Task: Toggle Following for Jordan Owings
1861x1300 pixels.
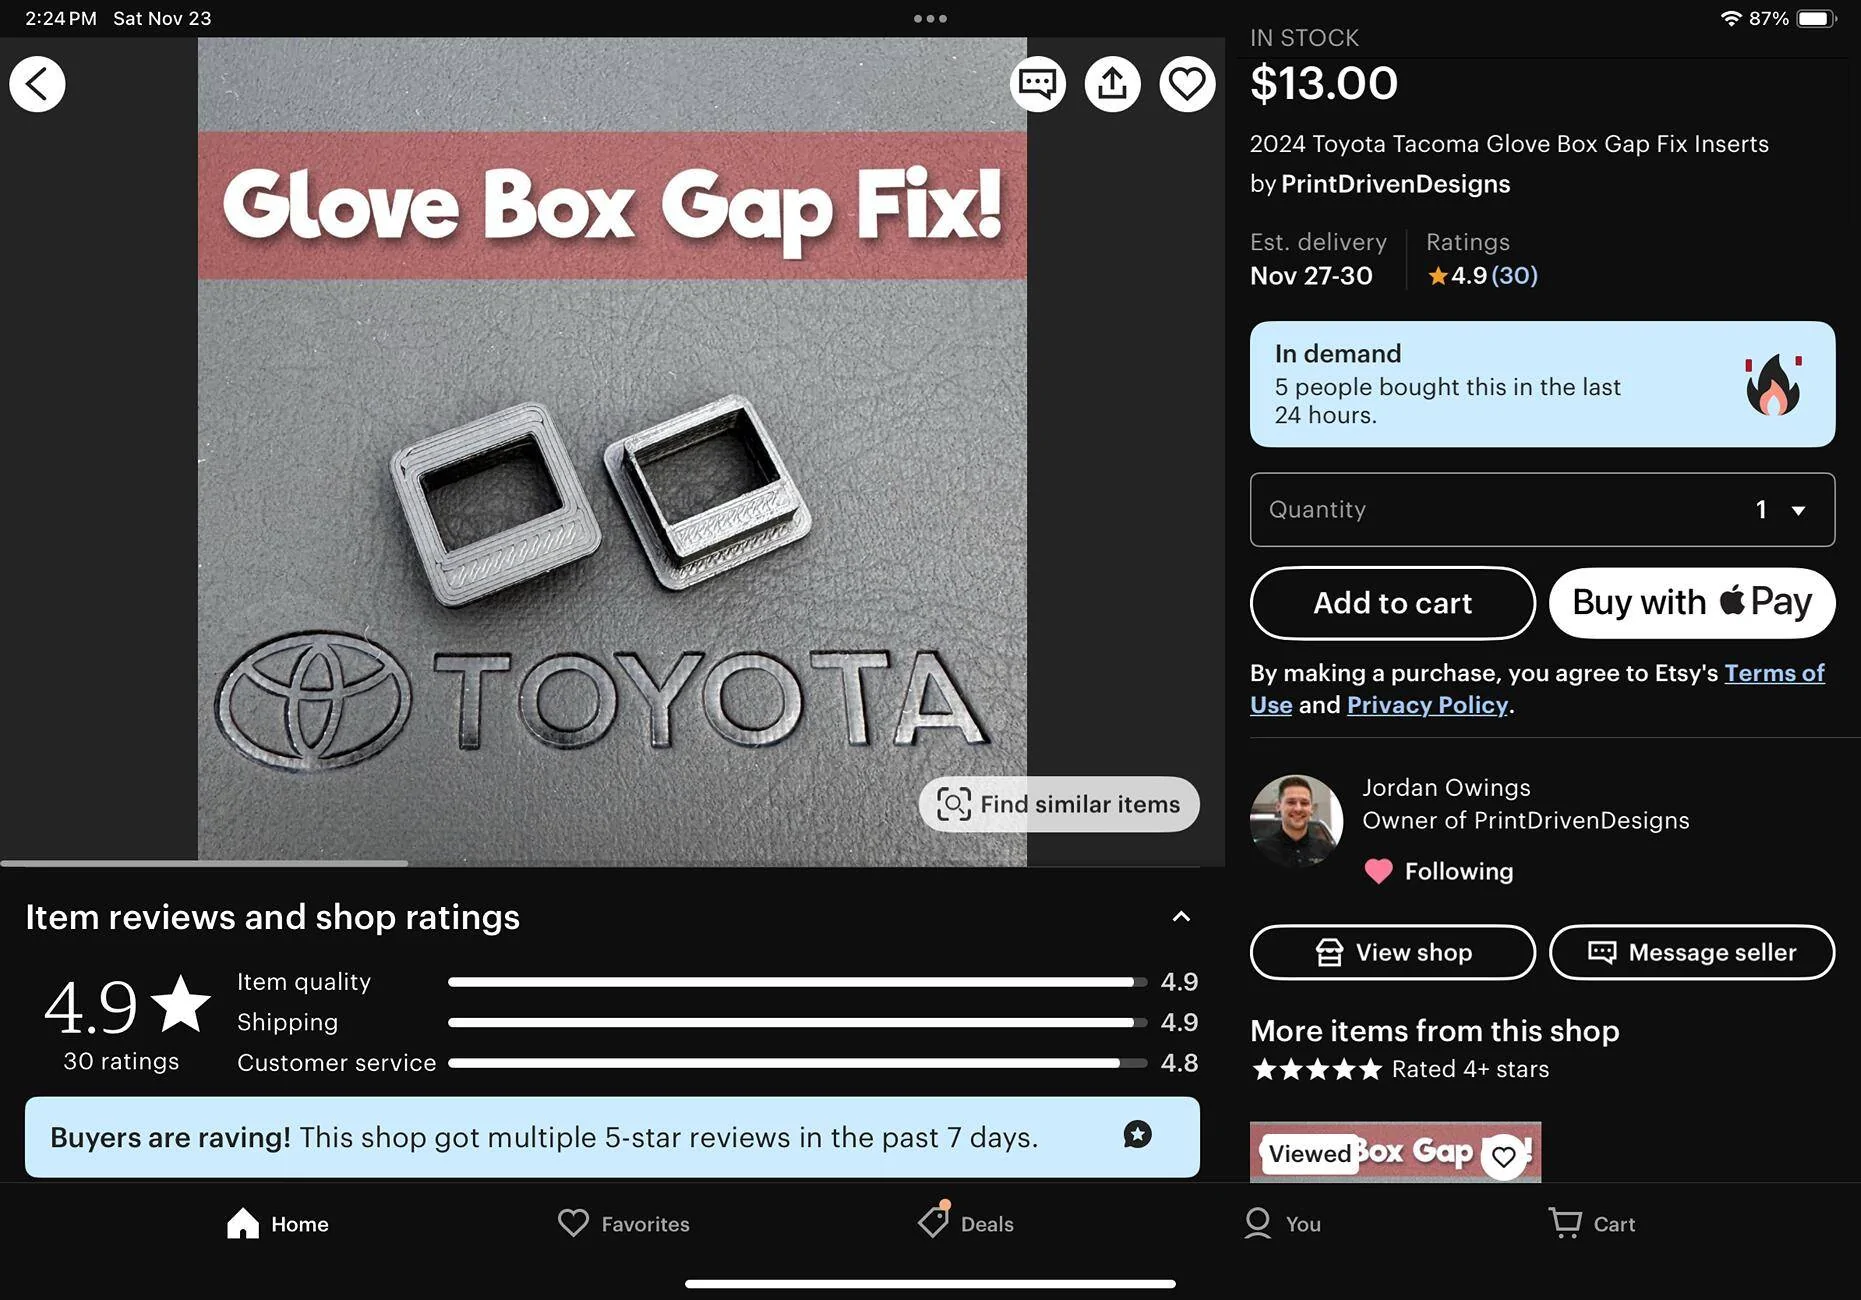Action: click(x=1439, y=871)
